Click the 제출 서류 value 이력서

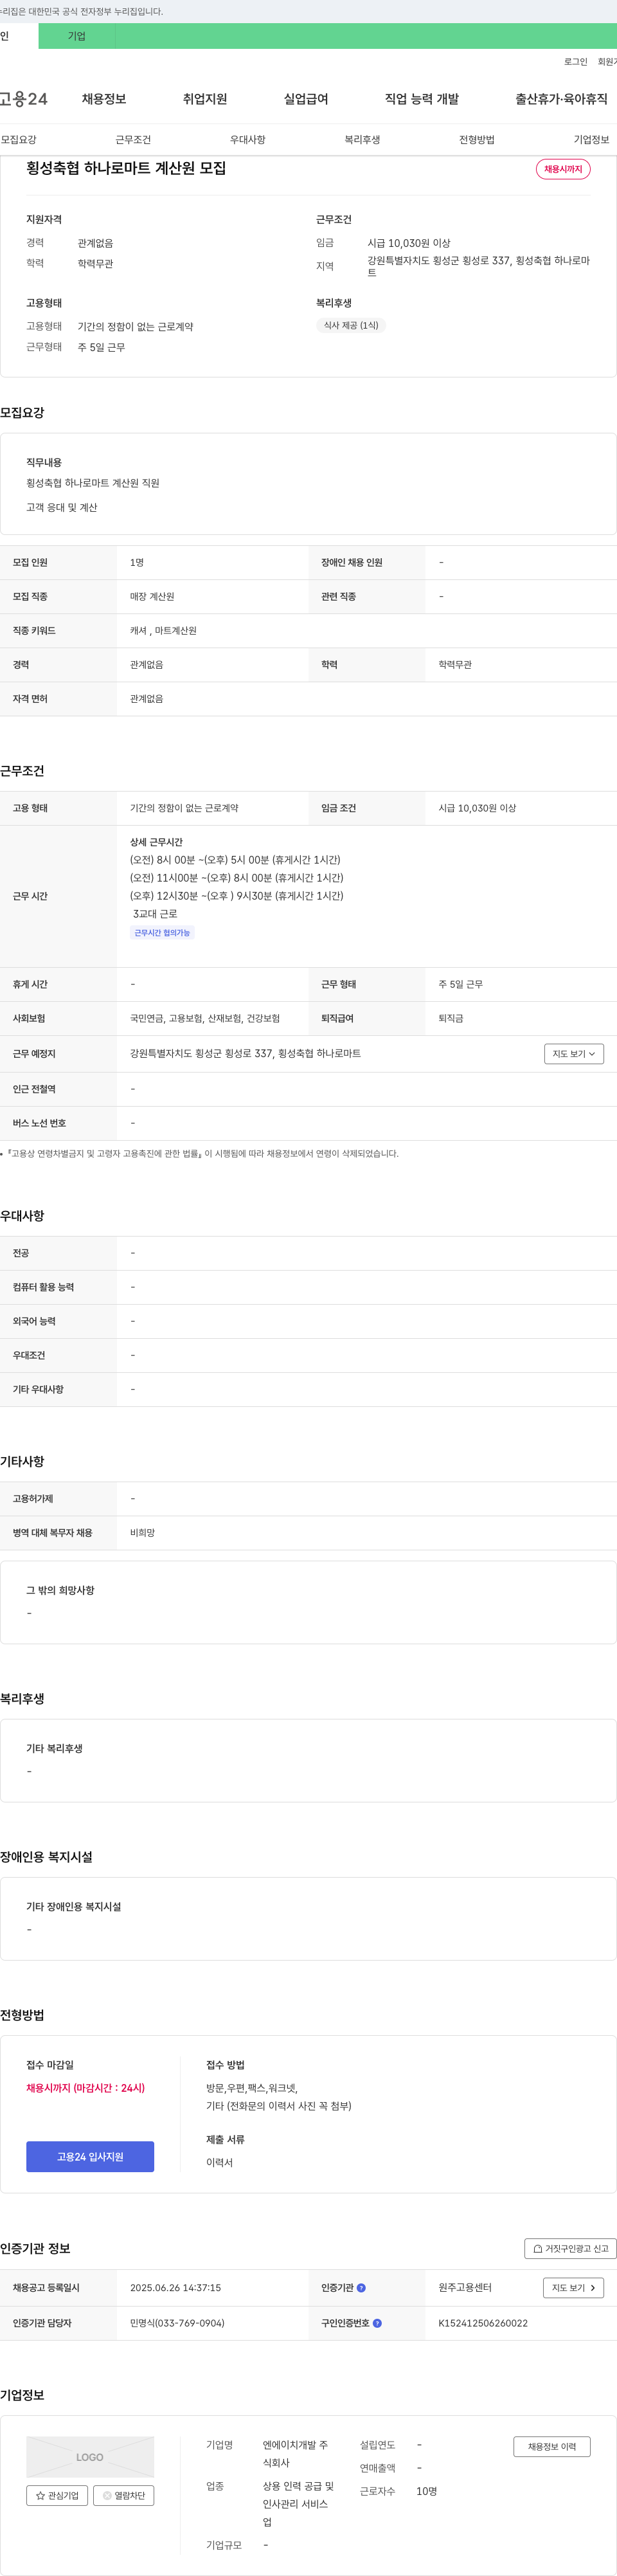pos(219,2162)
